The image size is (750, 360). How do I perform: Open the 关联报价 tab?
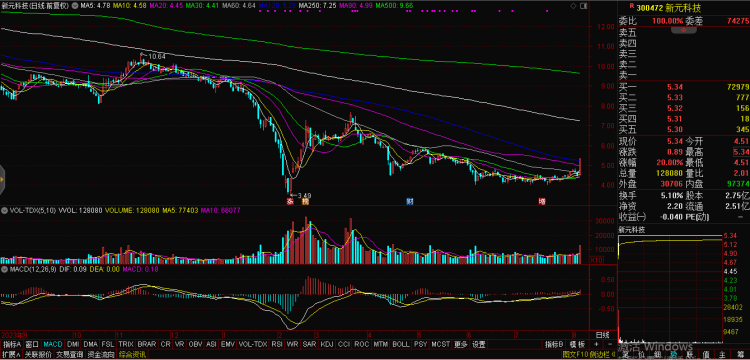click(38, 355)
